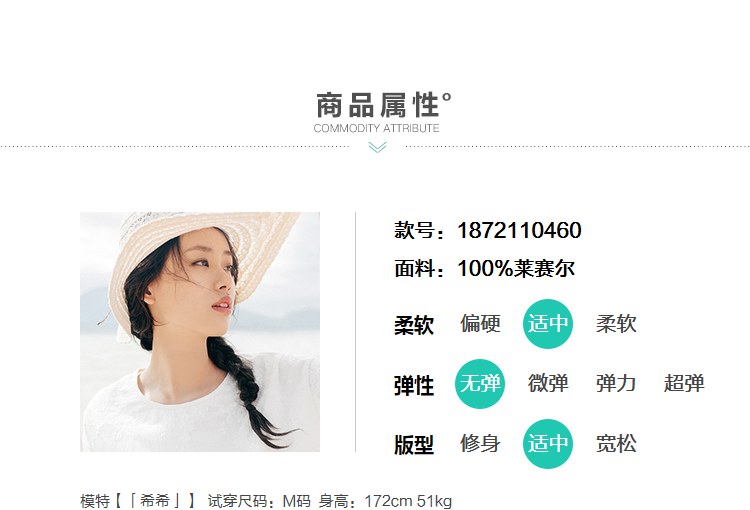Choose 超弹 elasticity option

click(684, 384)
